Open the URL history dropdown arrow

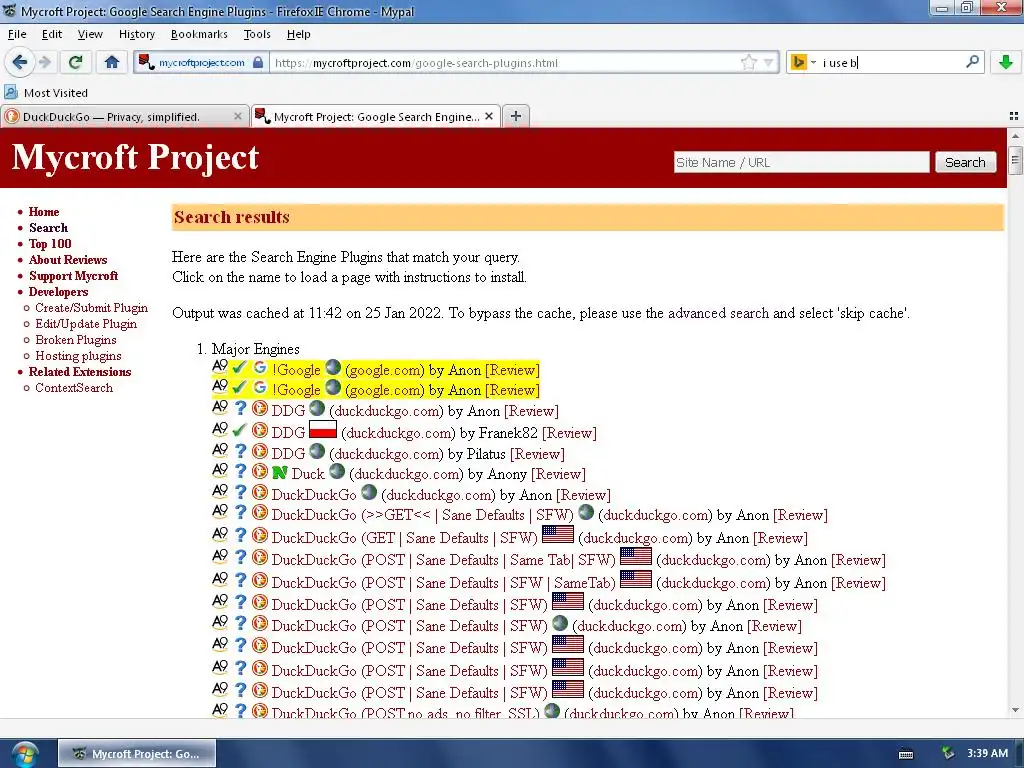tap(769, 63)
